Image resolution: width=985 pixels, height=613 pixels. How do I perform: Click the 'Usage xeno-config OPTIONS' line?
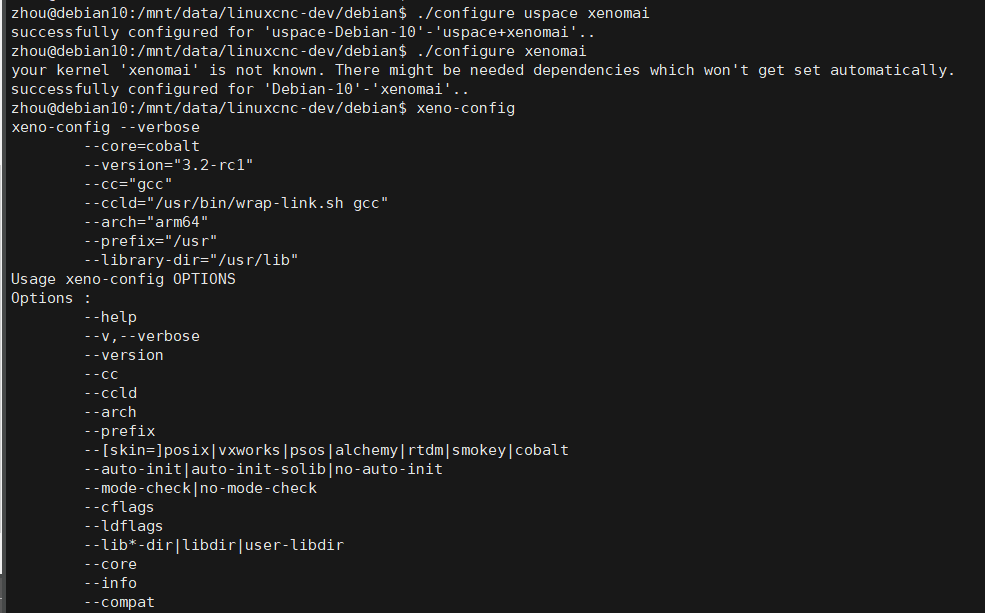click(123, 279)
